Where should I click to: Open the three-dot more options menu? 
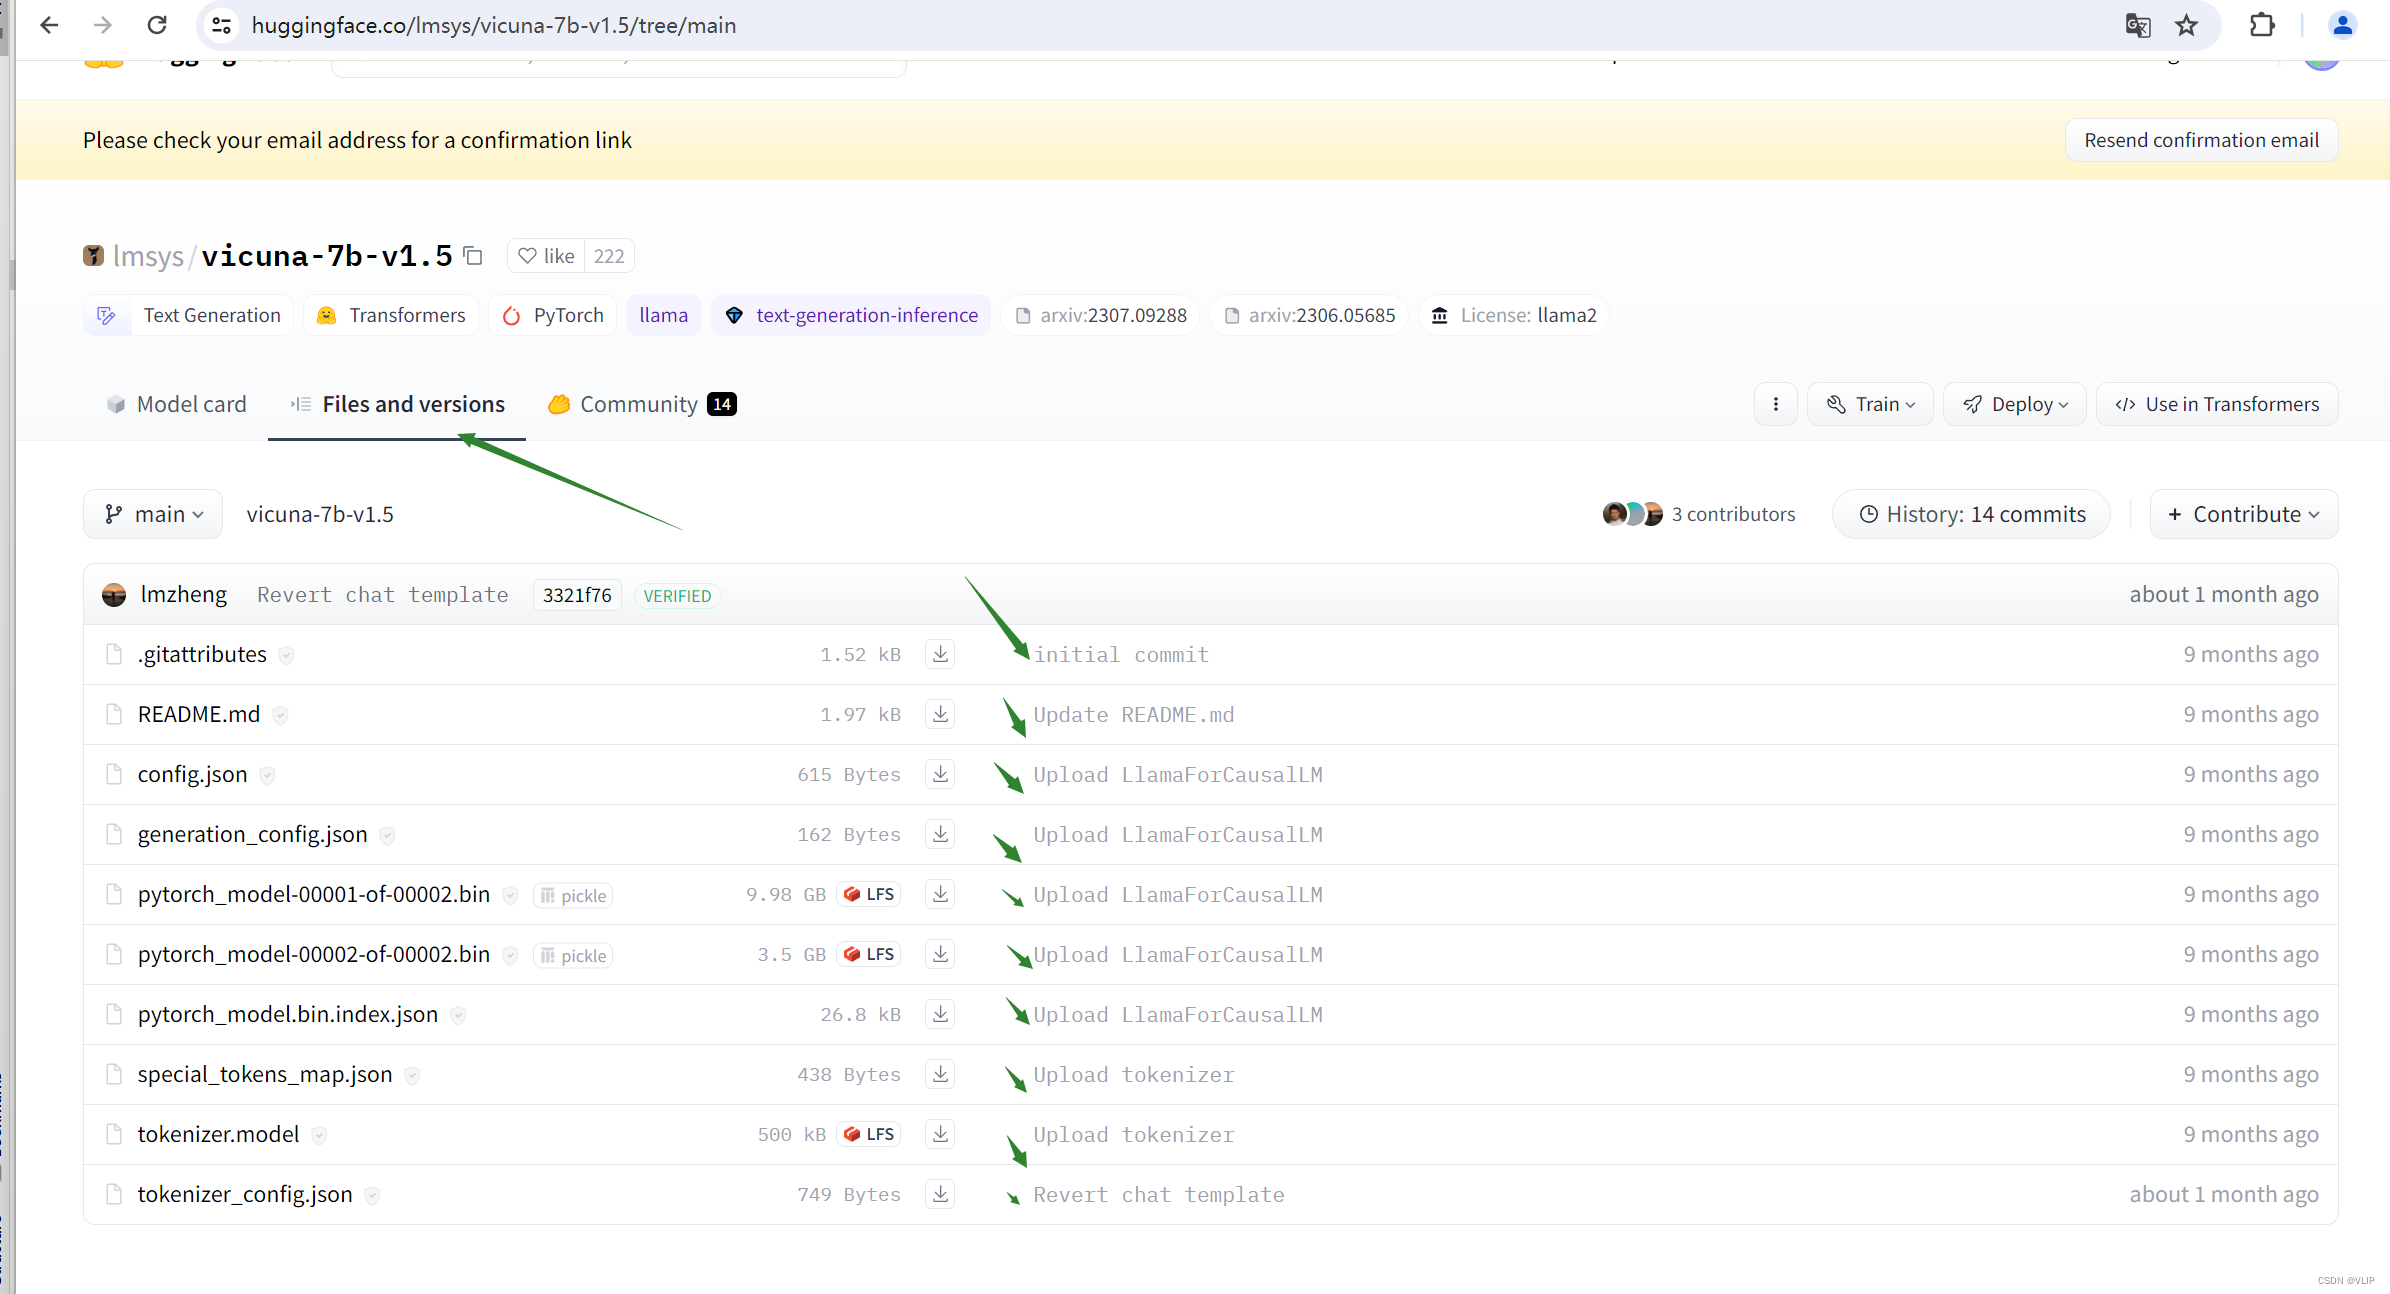pos(1775,404)
